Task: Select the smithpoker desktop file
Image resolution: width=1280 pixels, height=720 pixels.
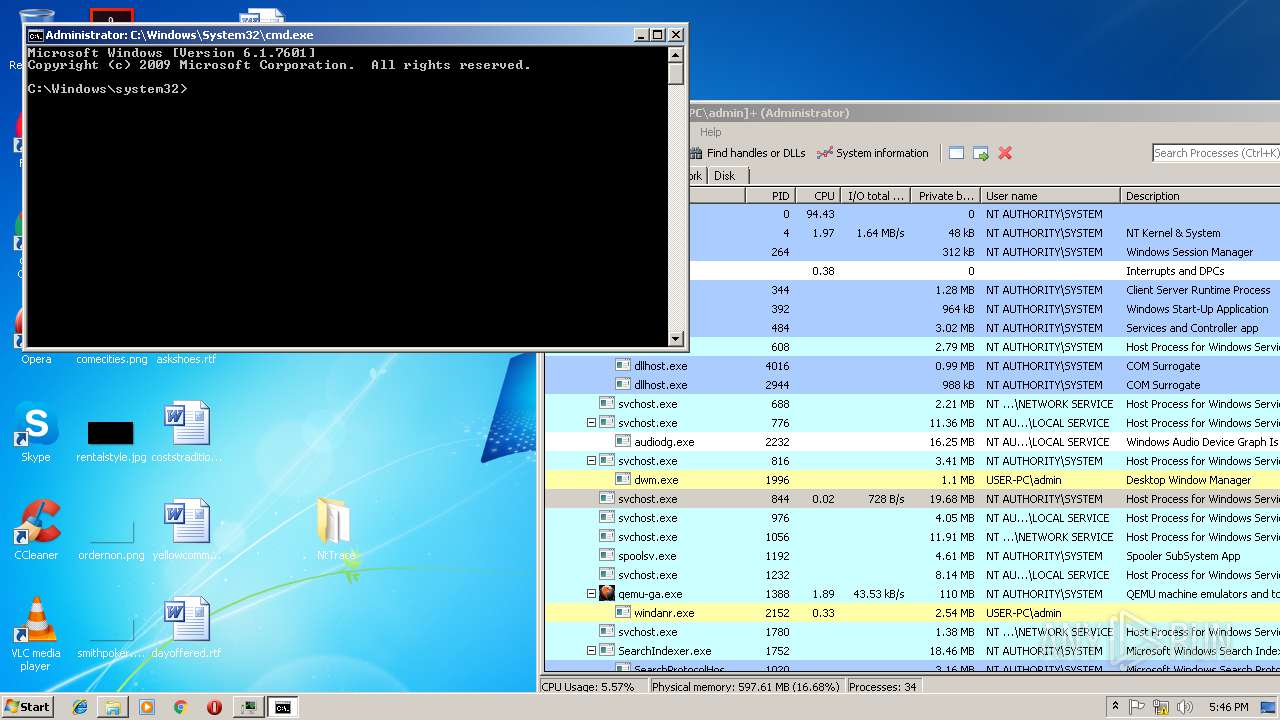Action: click(x=111, y=629)
